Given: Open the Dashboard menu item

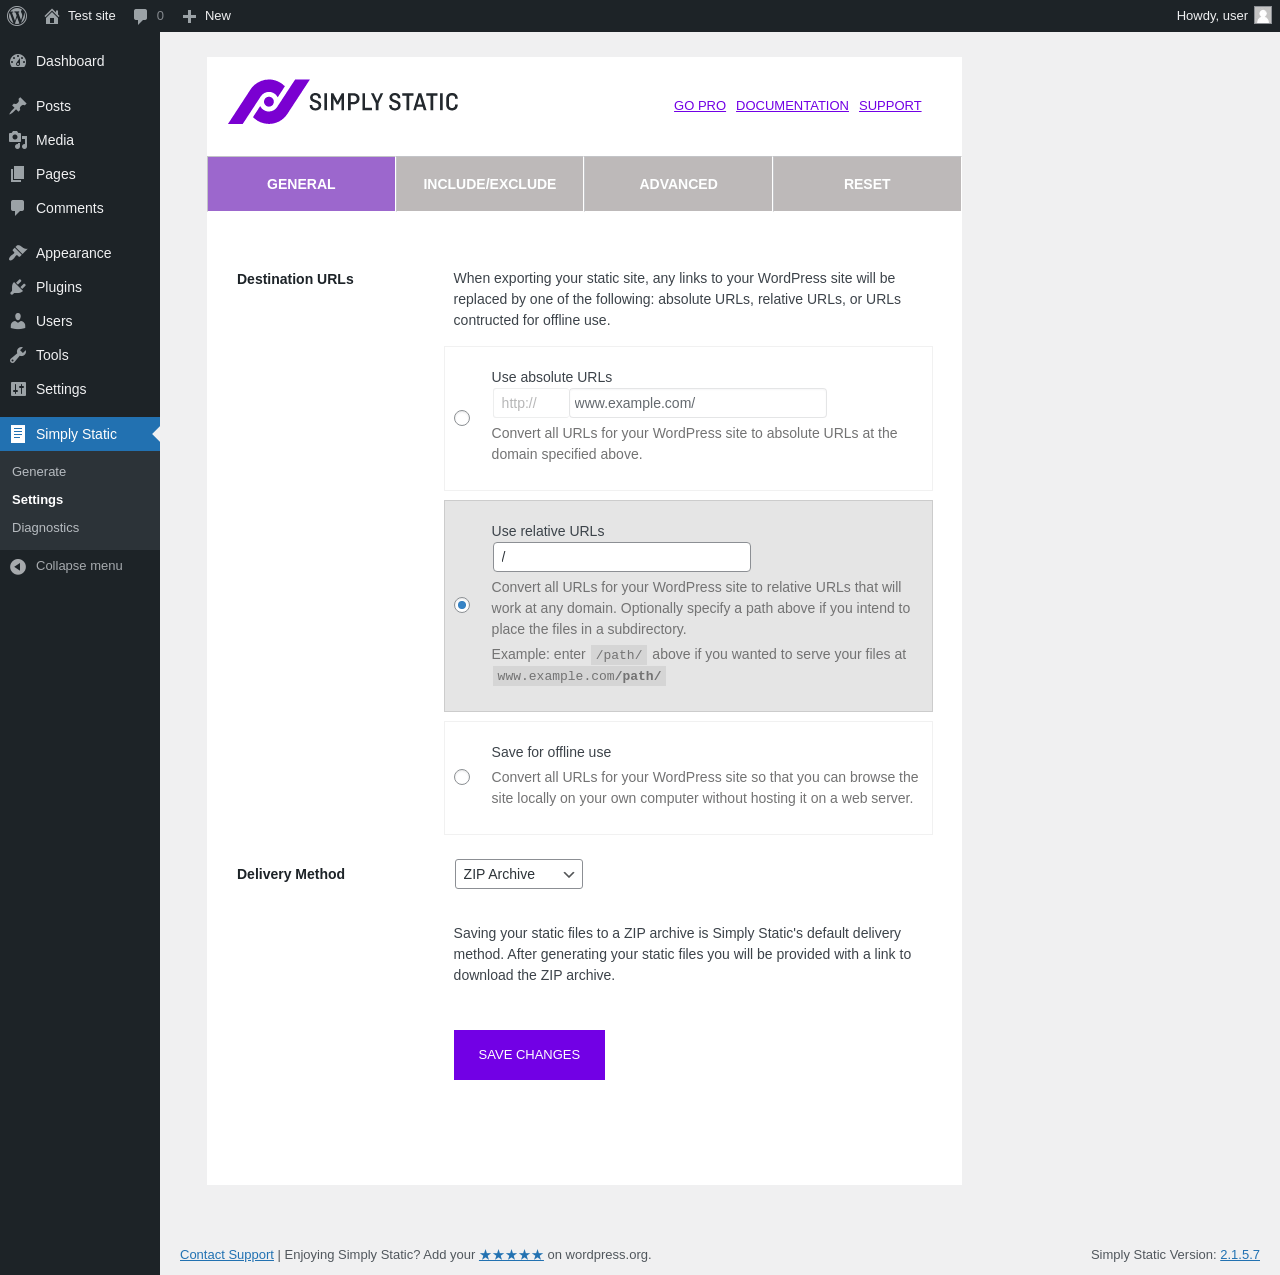Looking at the screenshot, I should [x=80, y=61].
